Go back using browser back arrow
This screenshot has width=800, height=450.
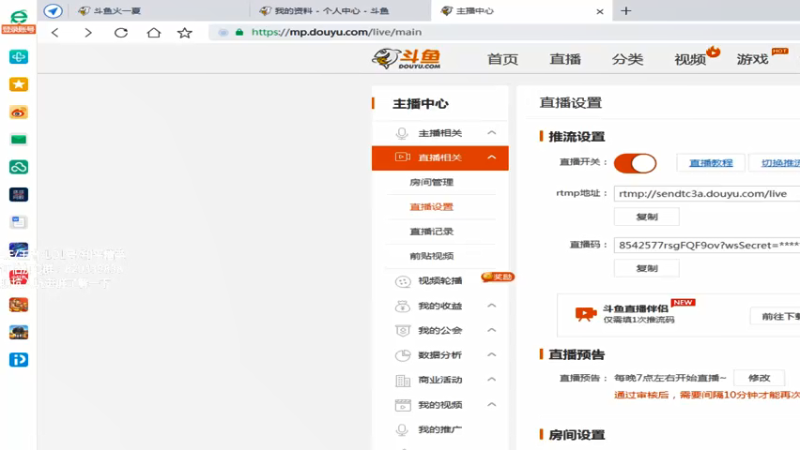[x=55, y=33]
